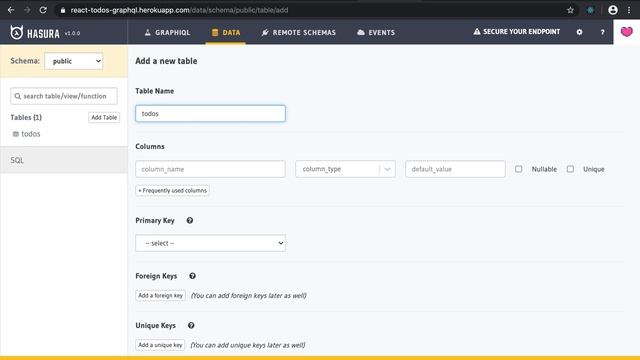The image size is (640, 360).
Task: Open the column_type dropdown
Action: tap(345, 169)
